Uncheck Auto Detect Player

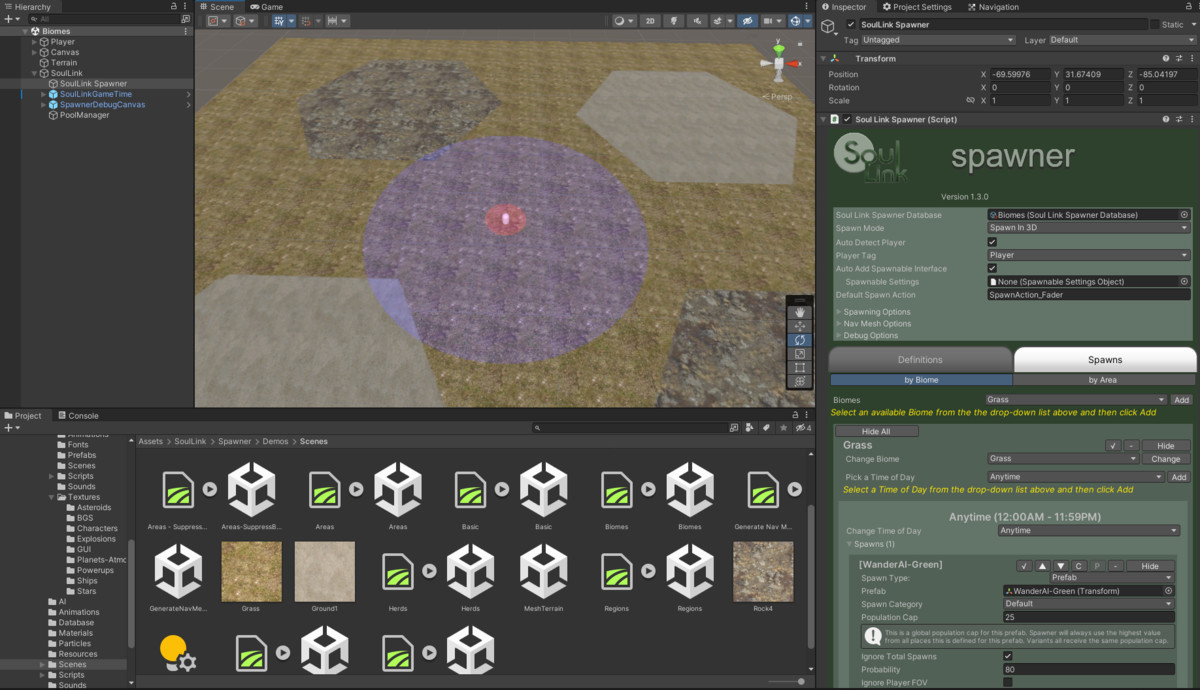point(992,242)
